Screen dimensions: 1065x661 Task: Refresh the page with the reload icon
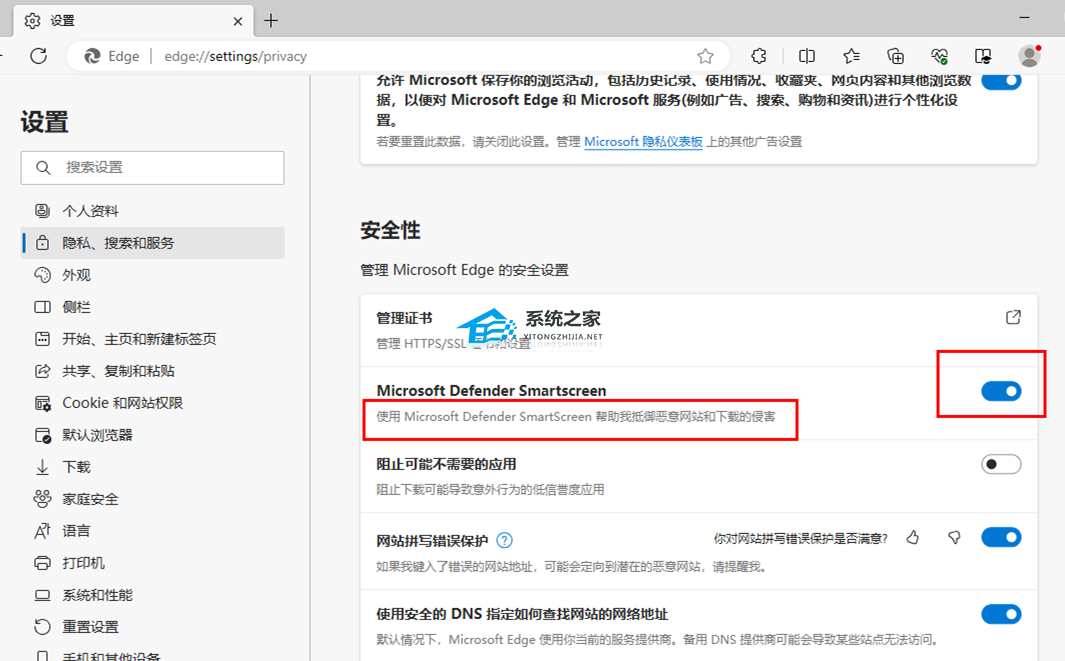click(x=39, y=56)
